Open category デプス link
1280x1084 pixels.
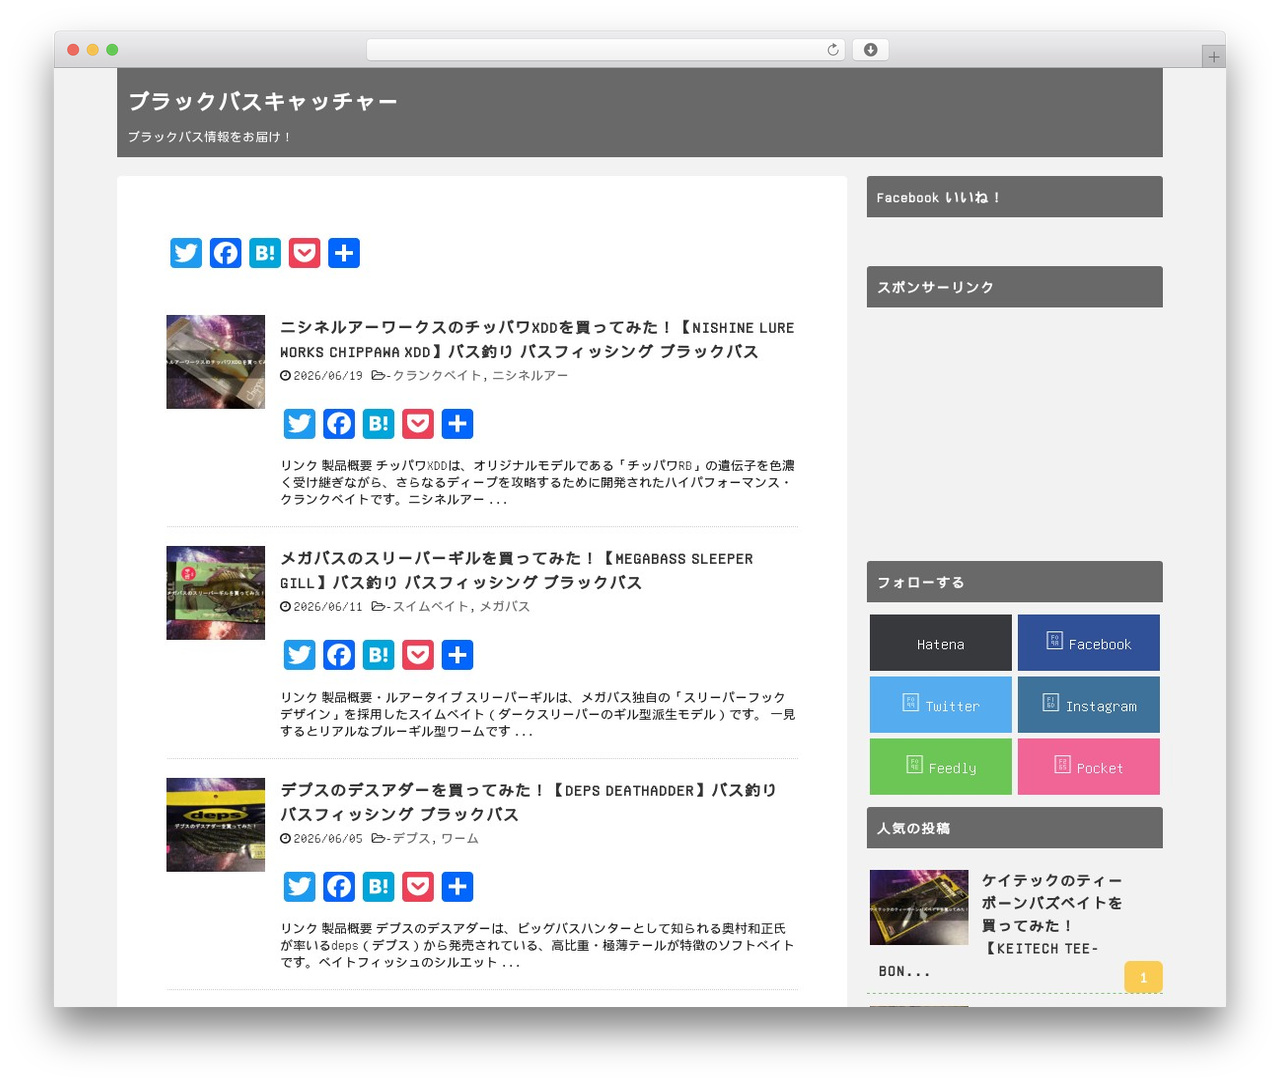(x=411, y=839)
